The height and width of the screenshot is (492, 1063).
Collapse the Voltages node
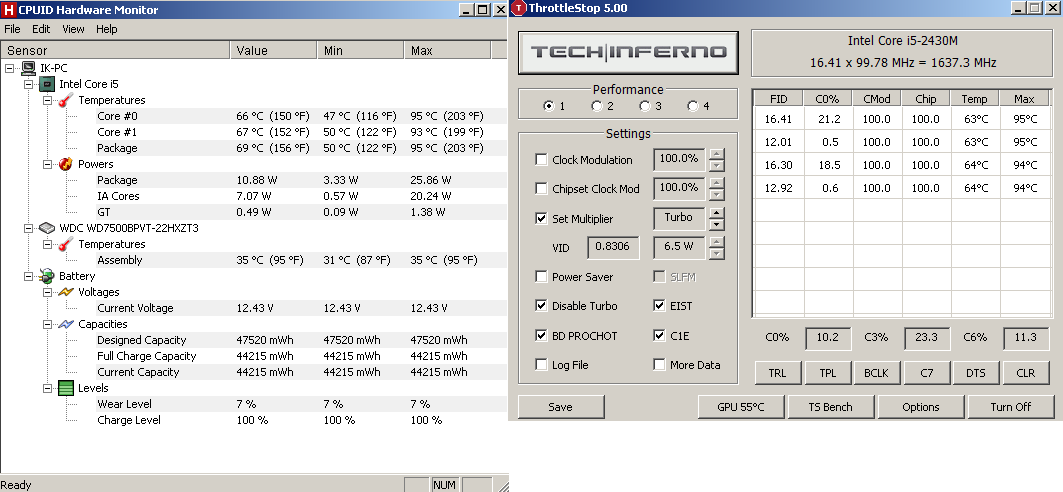pyautogui.click(x=47, y=292)
